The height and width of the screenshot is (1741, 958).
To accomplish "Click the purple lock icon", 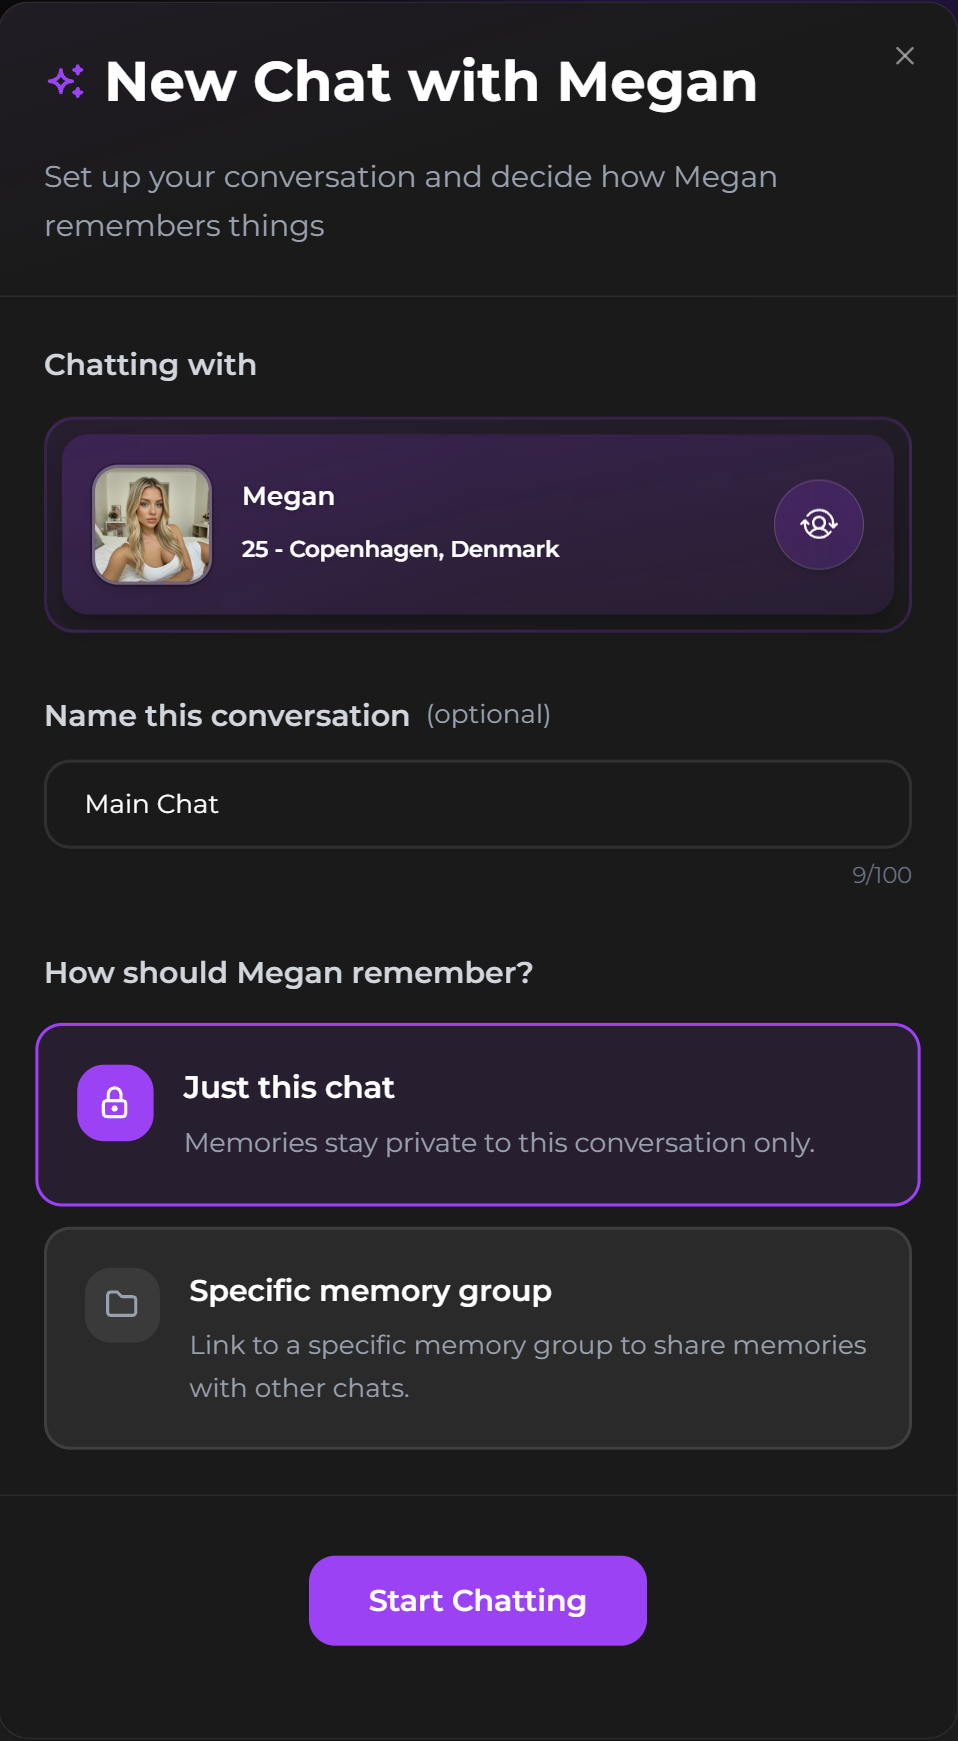I will click(115, 1103).
